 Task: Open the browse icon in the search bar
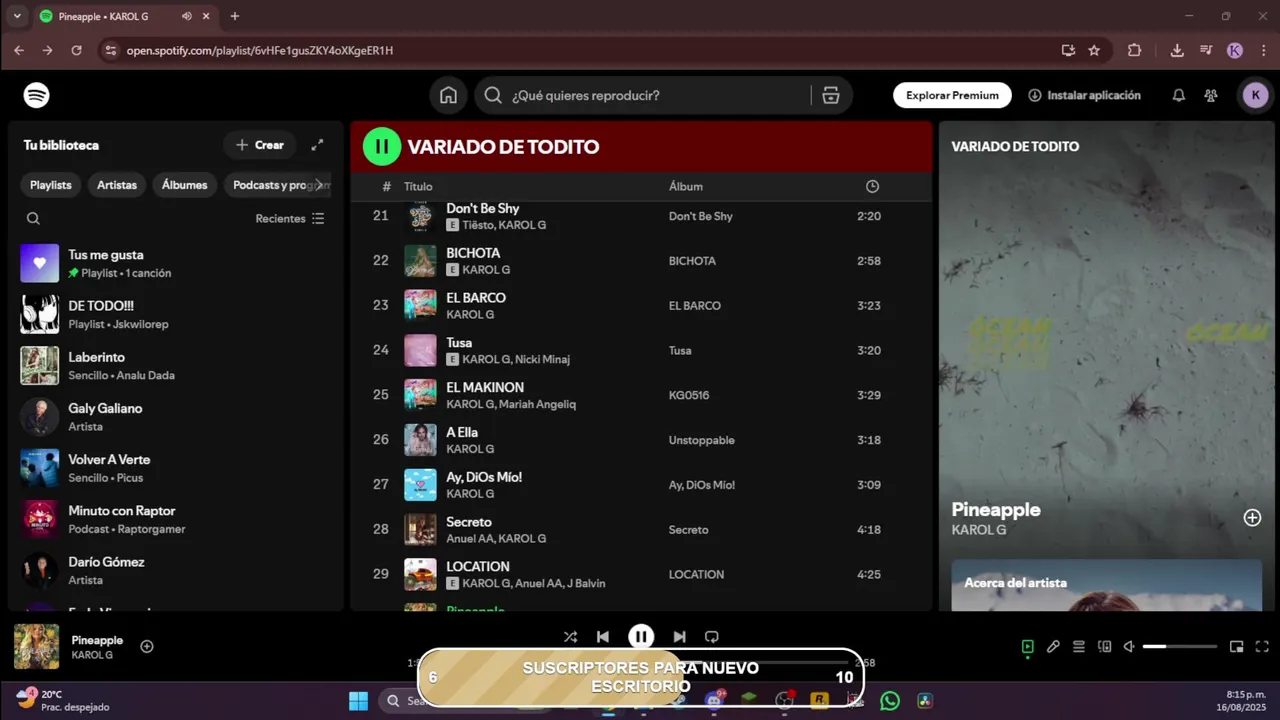click(830, 95)
